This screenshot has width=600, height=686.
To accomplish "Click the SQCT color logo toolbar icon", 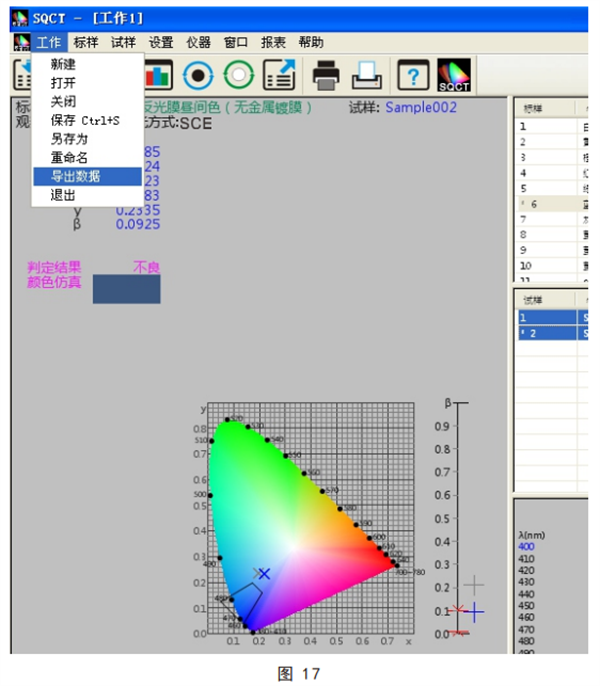I will click(454, 75).
